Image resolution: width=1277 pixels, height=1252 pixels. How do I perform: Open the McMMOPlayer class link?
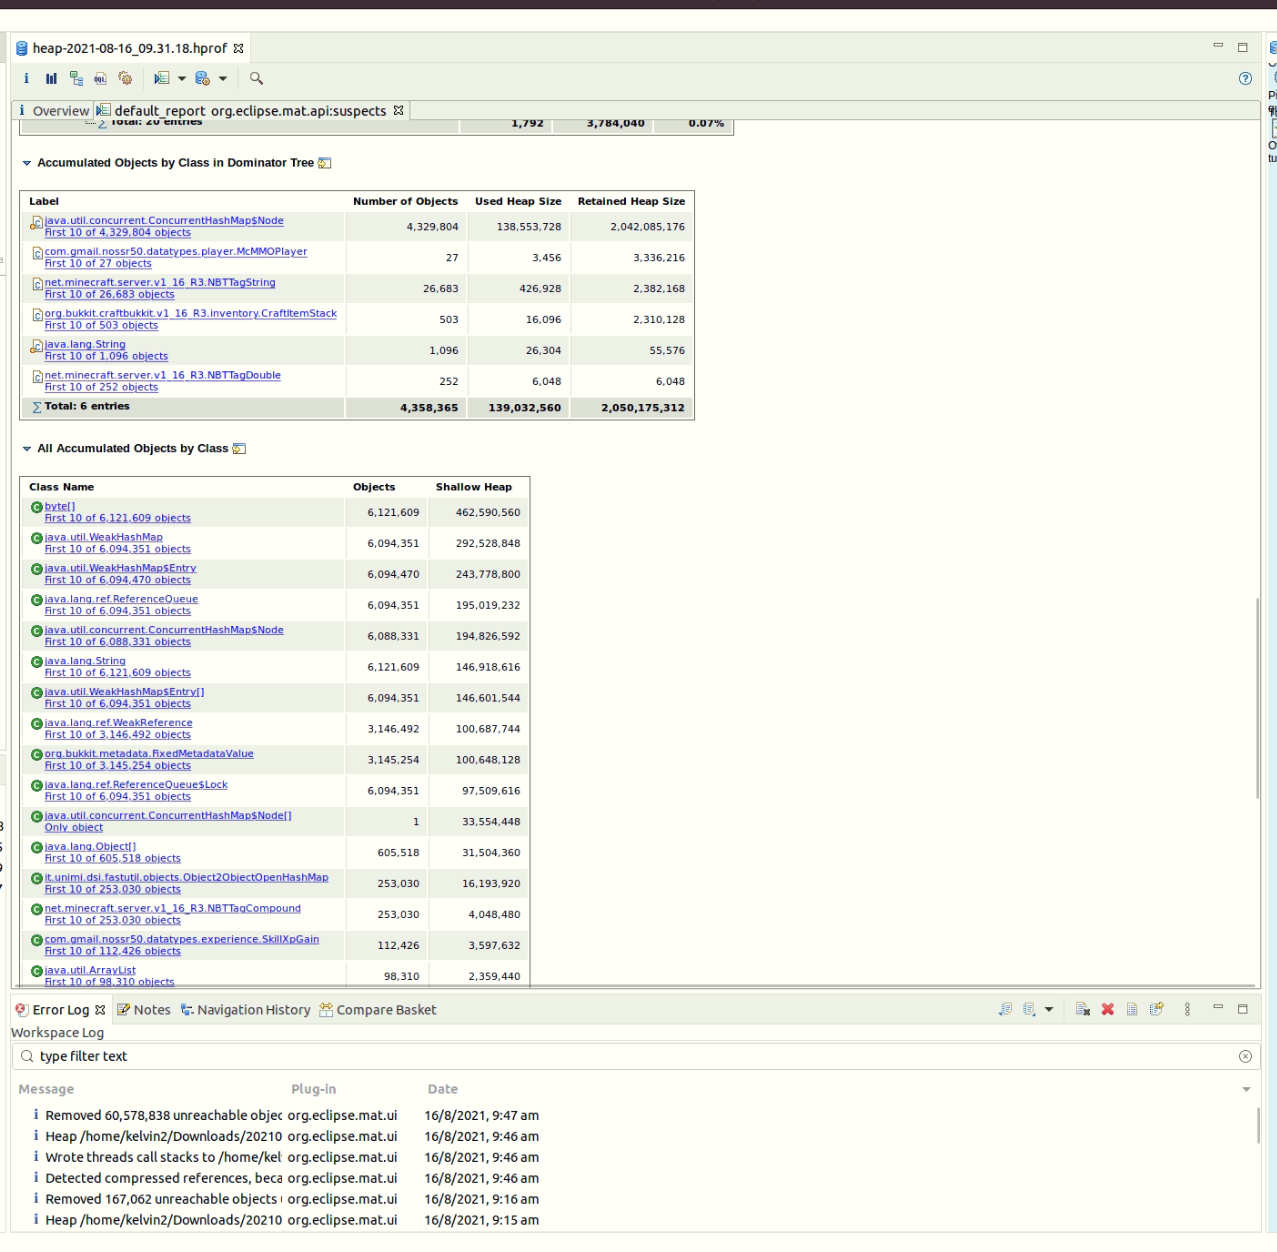coord(176,252)
